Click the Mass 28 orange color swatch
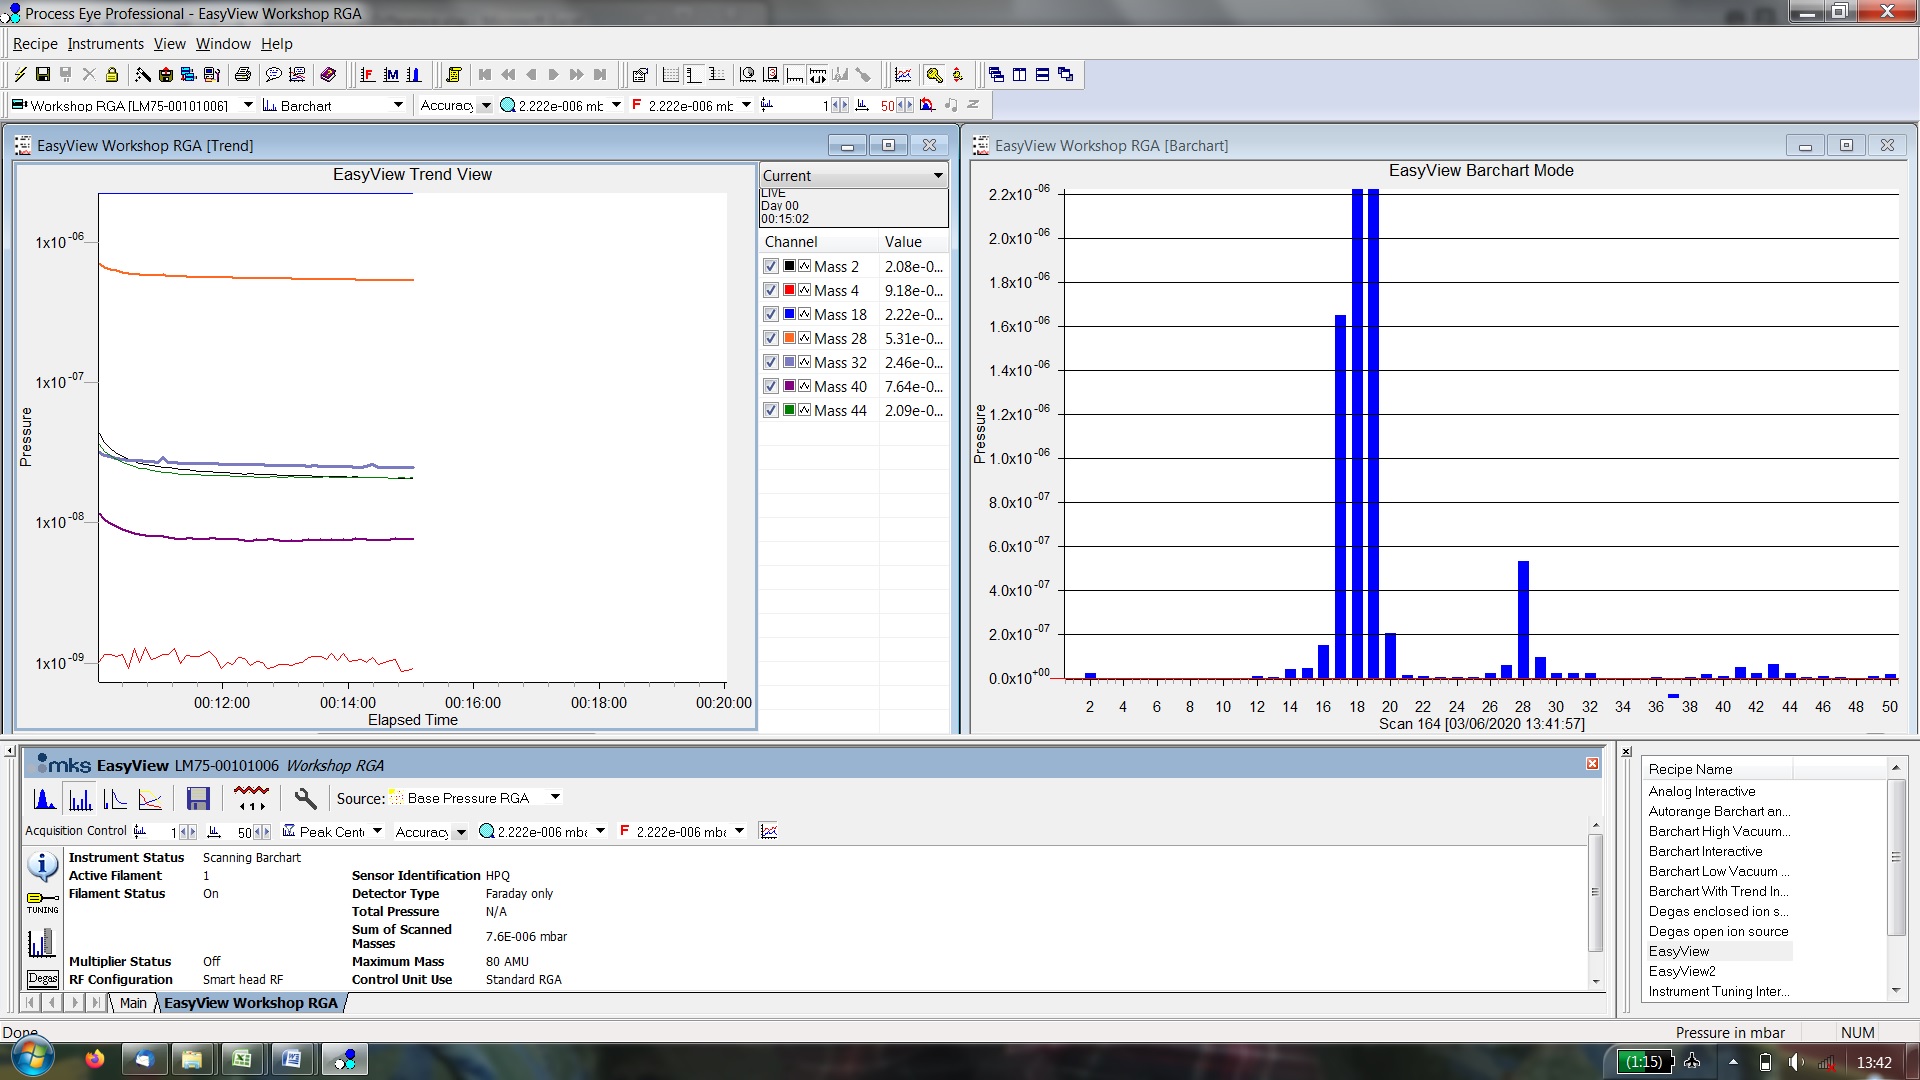This screenshot has width=1920, height=1080. point(789,339)
